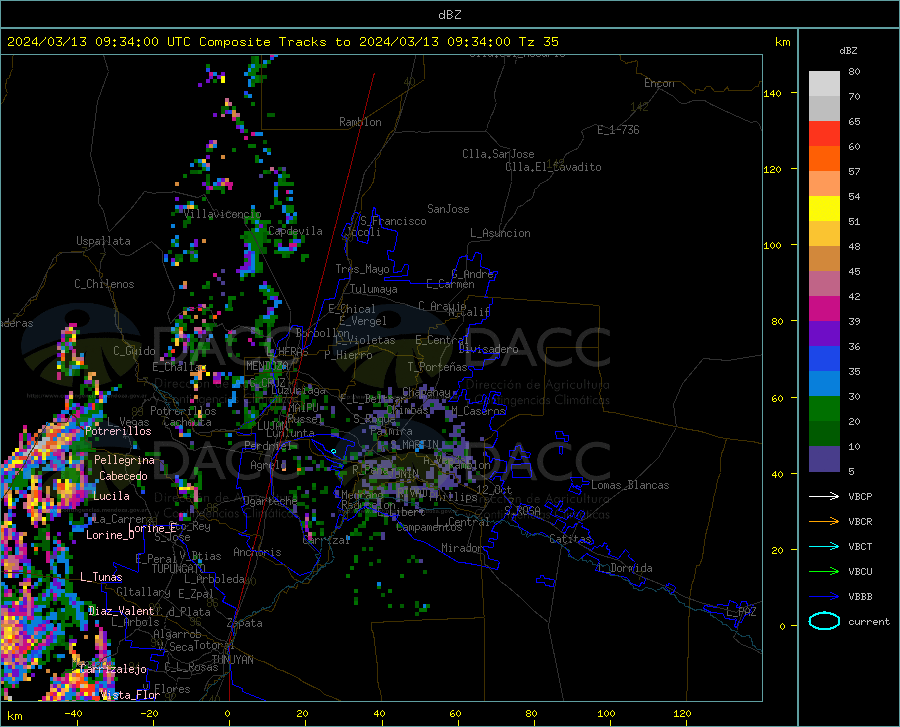Click the Ramblon place label

(x=360, y=122)
